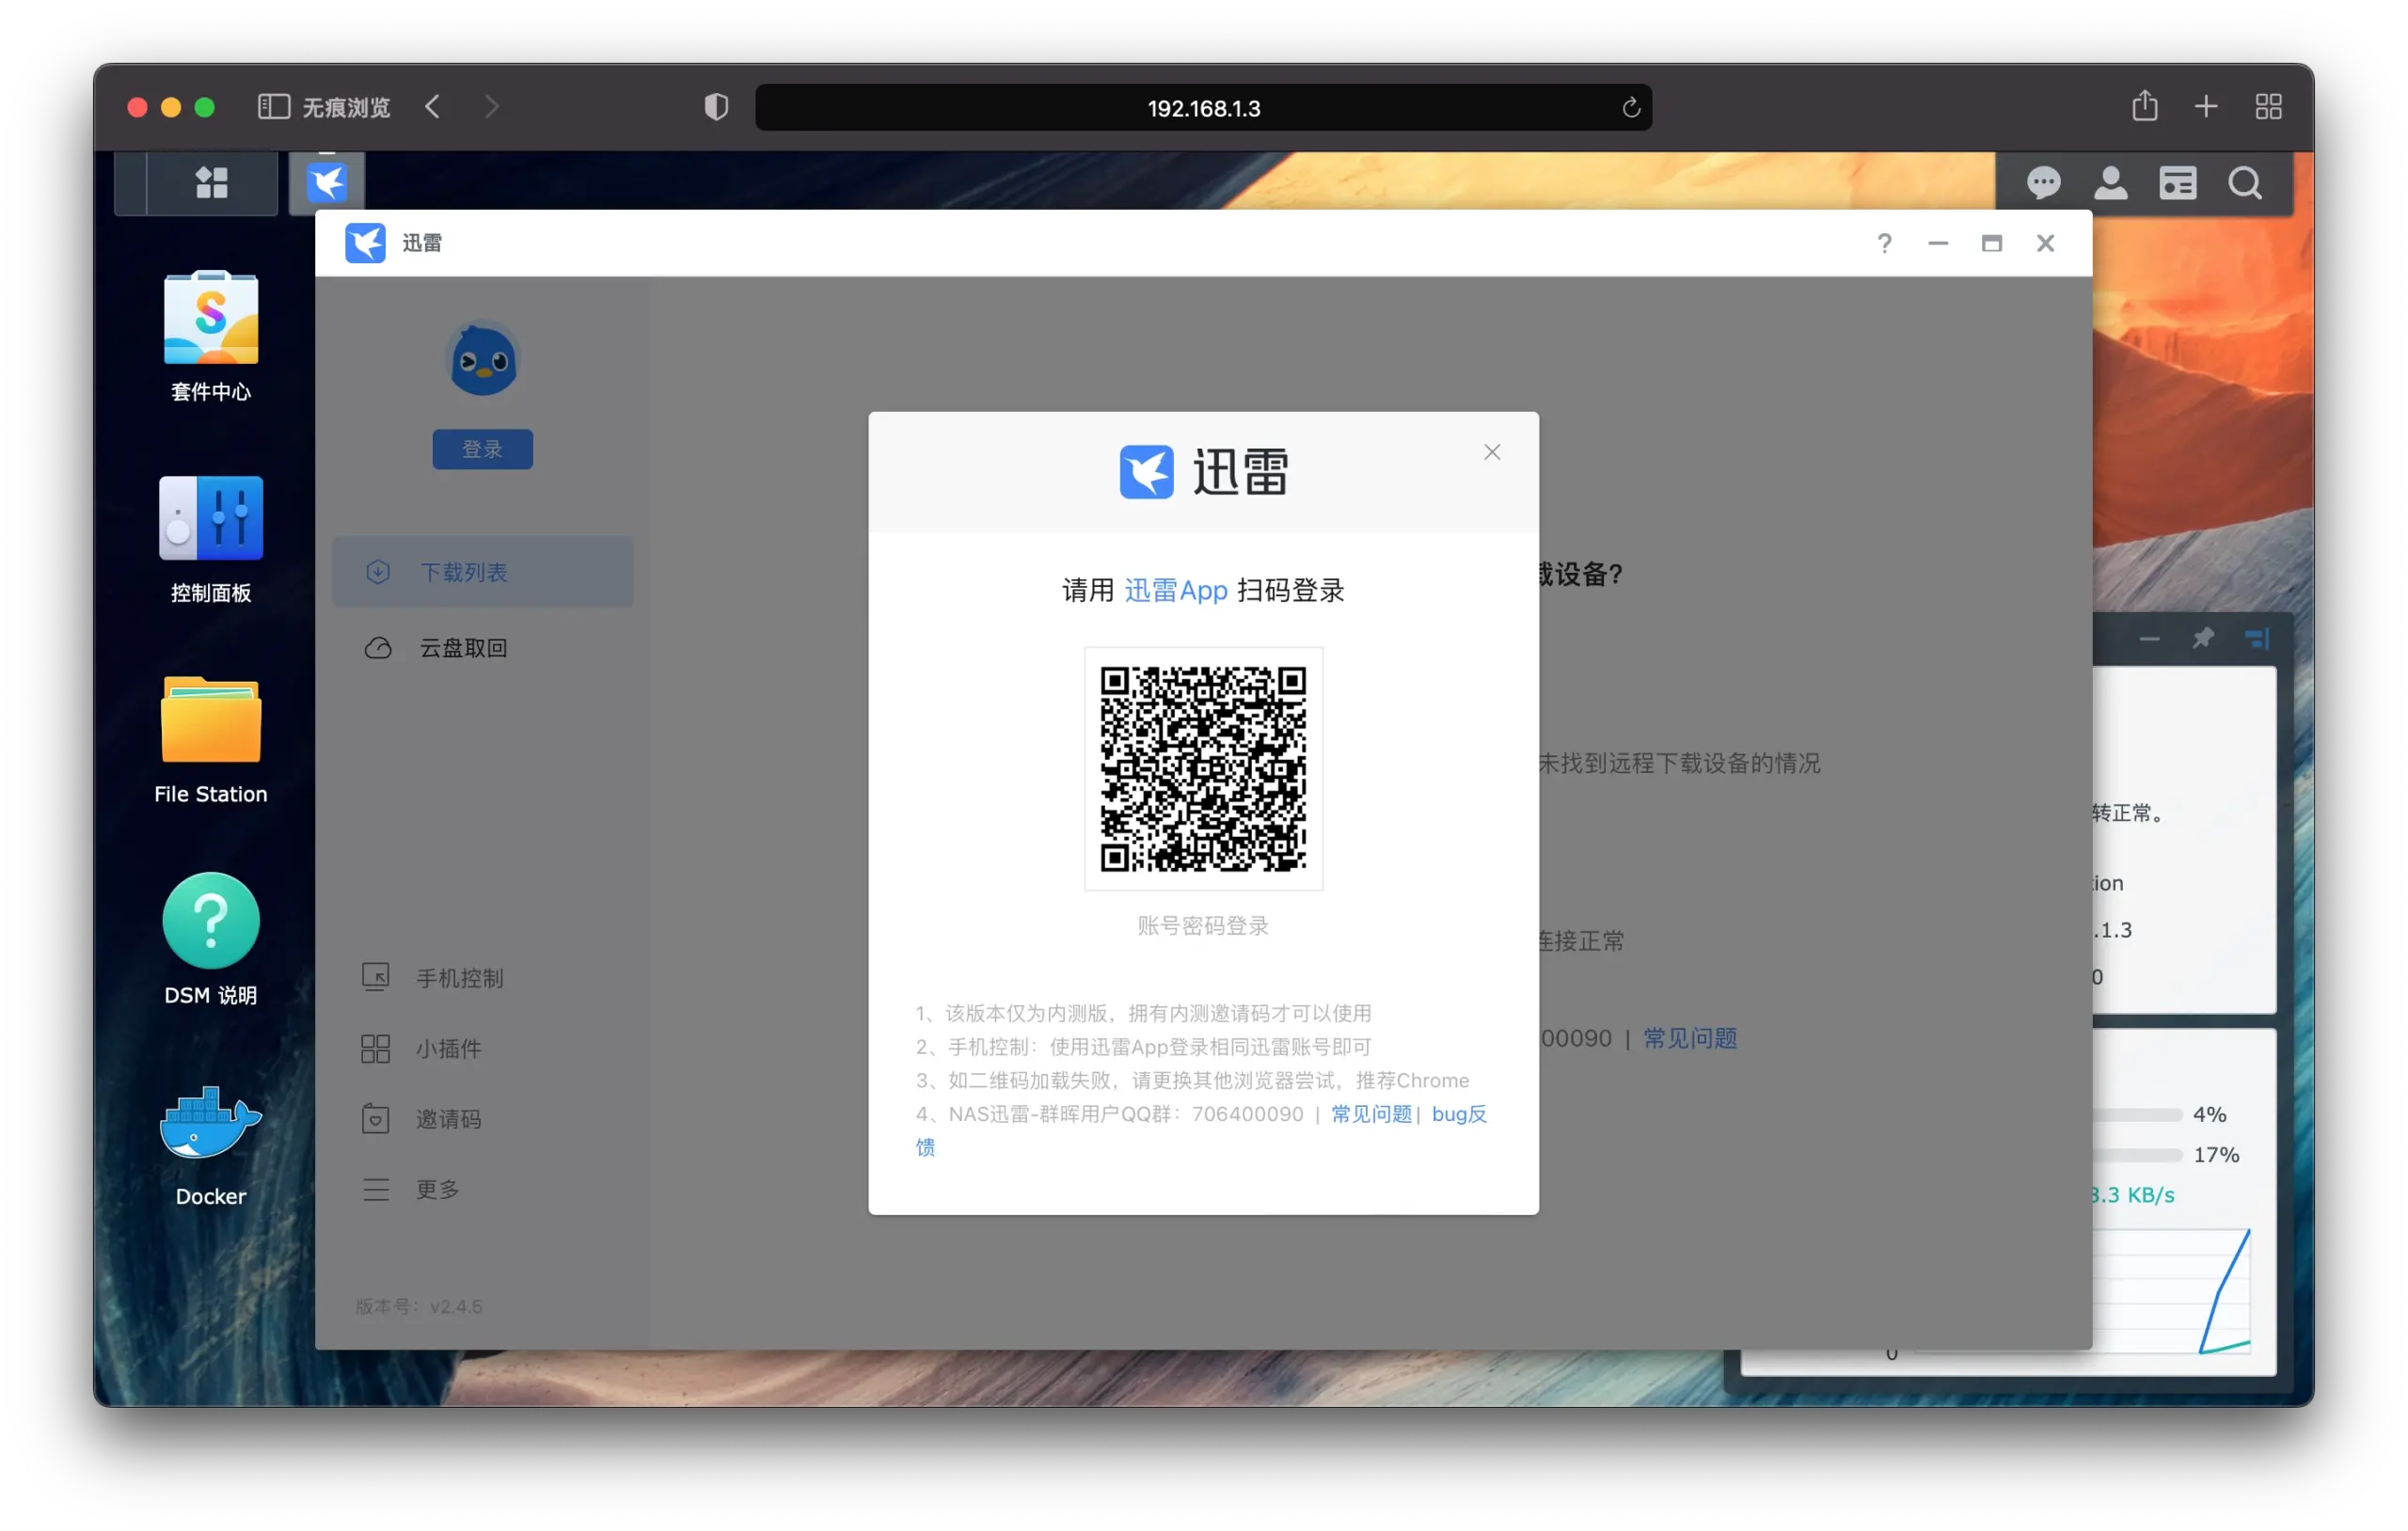Click the 登录 login button in sidebar
This screenshot has width=2408, height=1531.
click(483, 449)
